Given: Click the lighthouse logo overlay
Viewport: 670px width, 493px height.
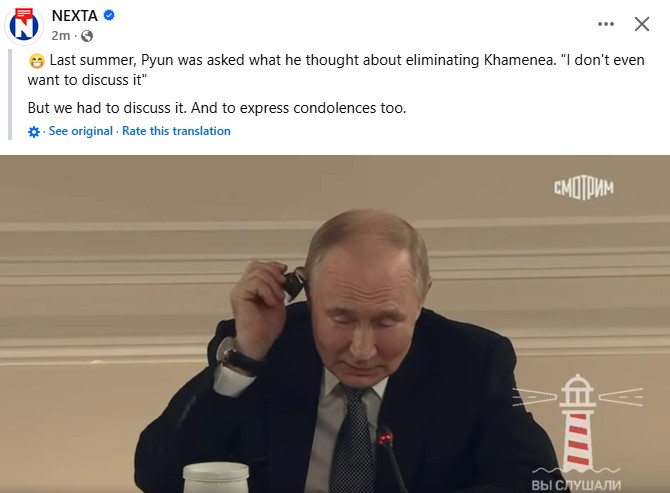Looking at the screenshot, I should 578,423.
